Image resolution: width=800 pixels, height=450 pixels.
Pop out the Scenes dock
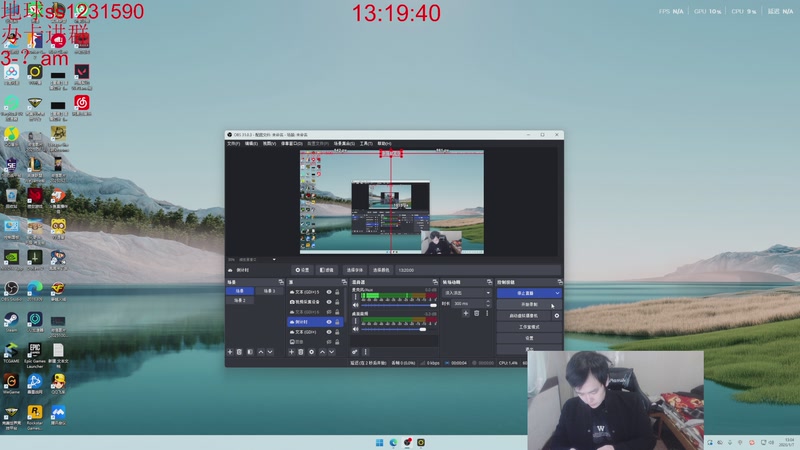pos(281,282)
